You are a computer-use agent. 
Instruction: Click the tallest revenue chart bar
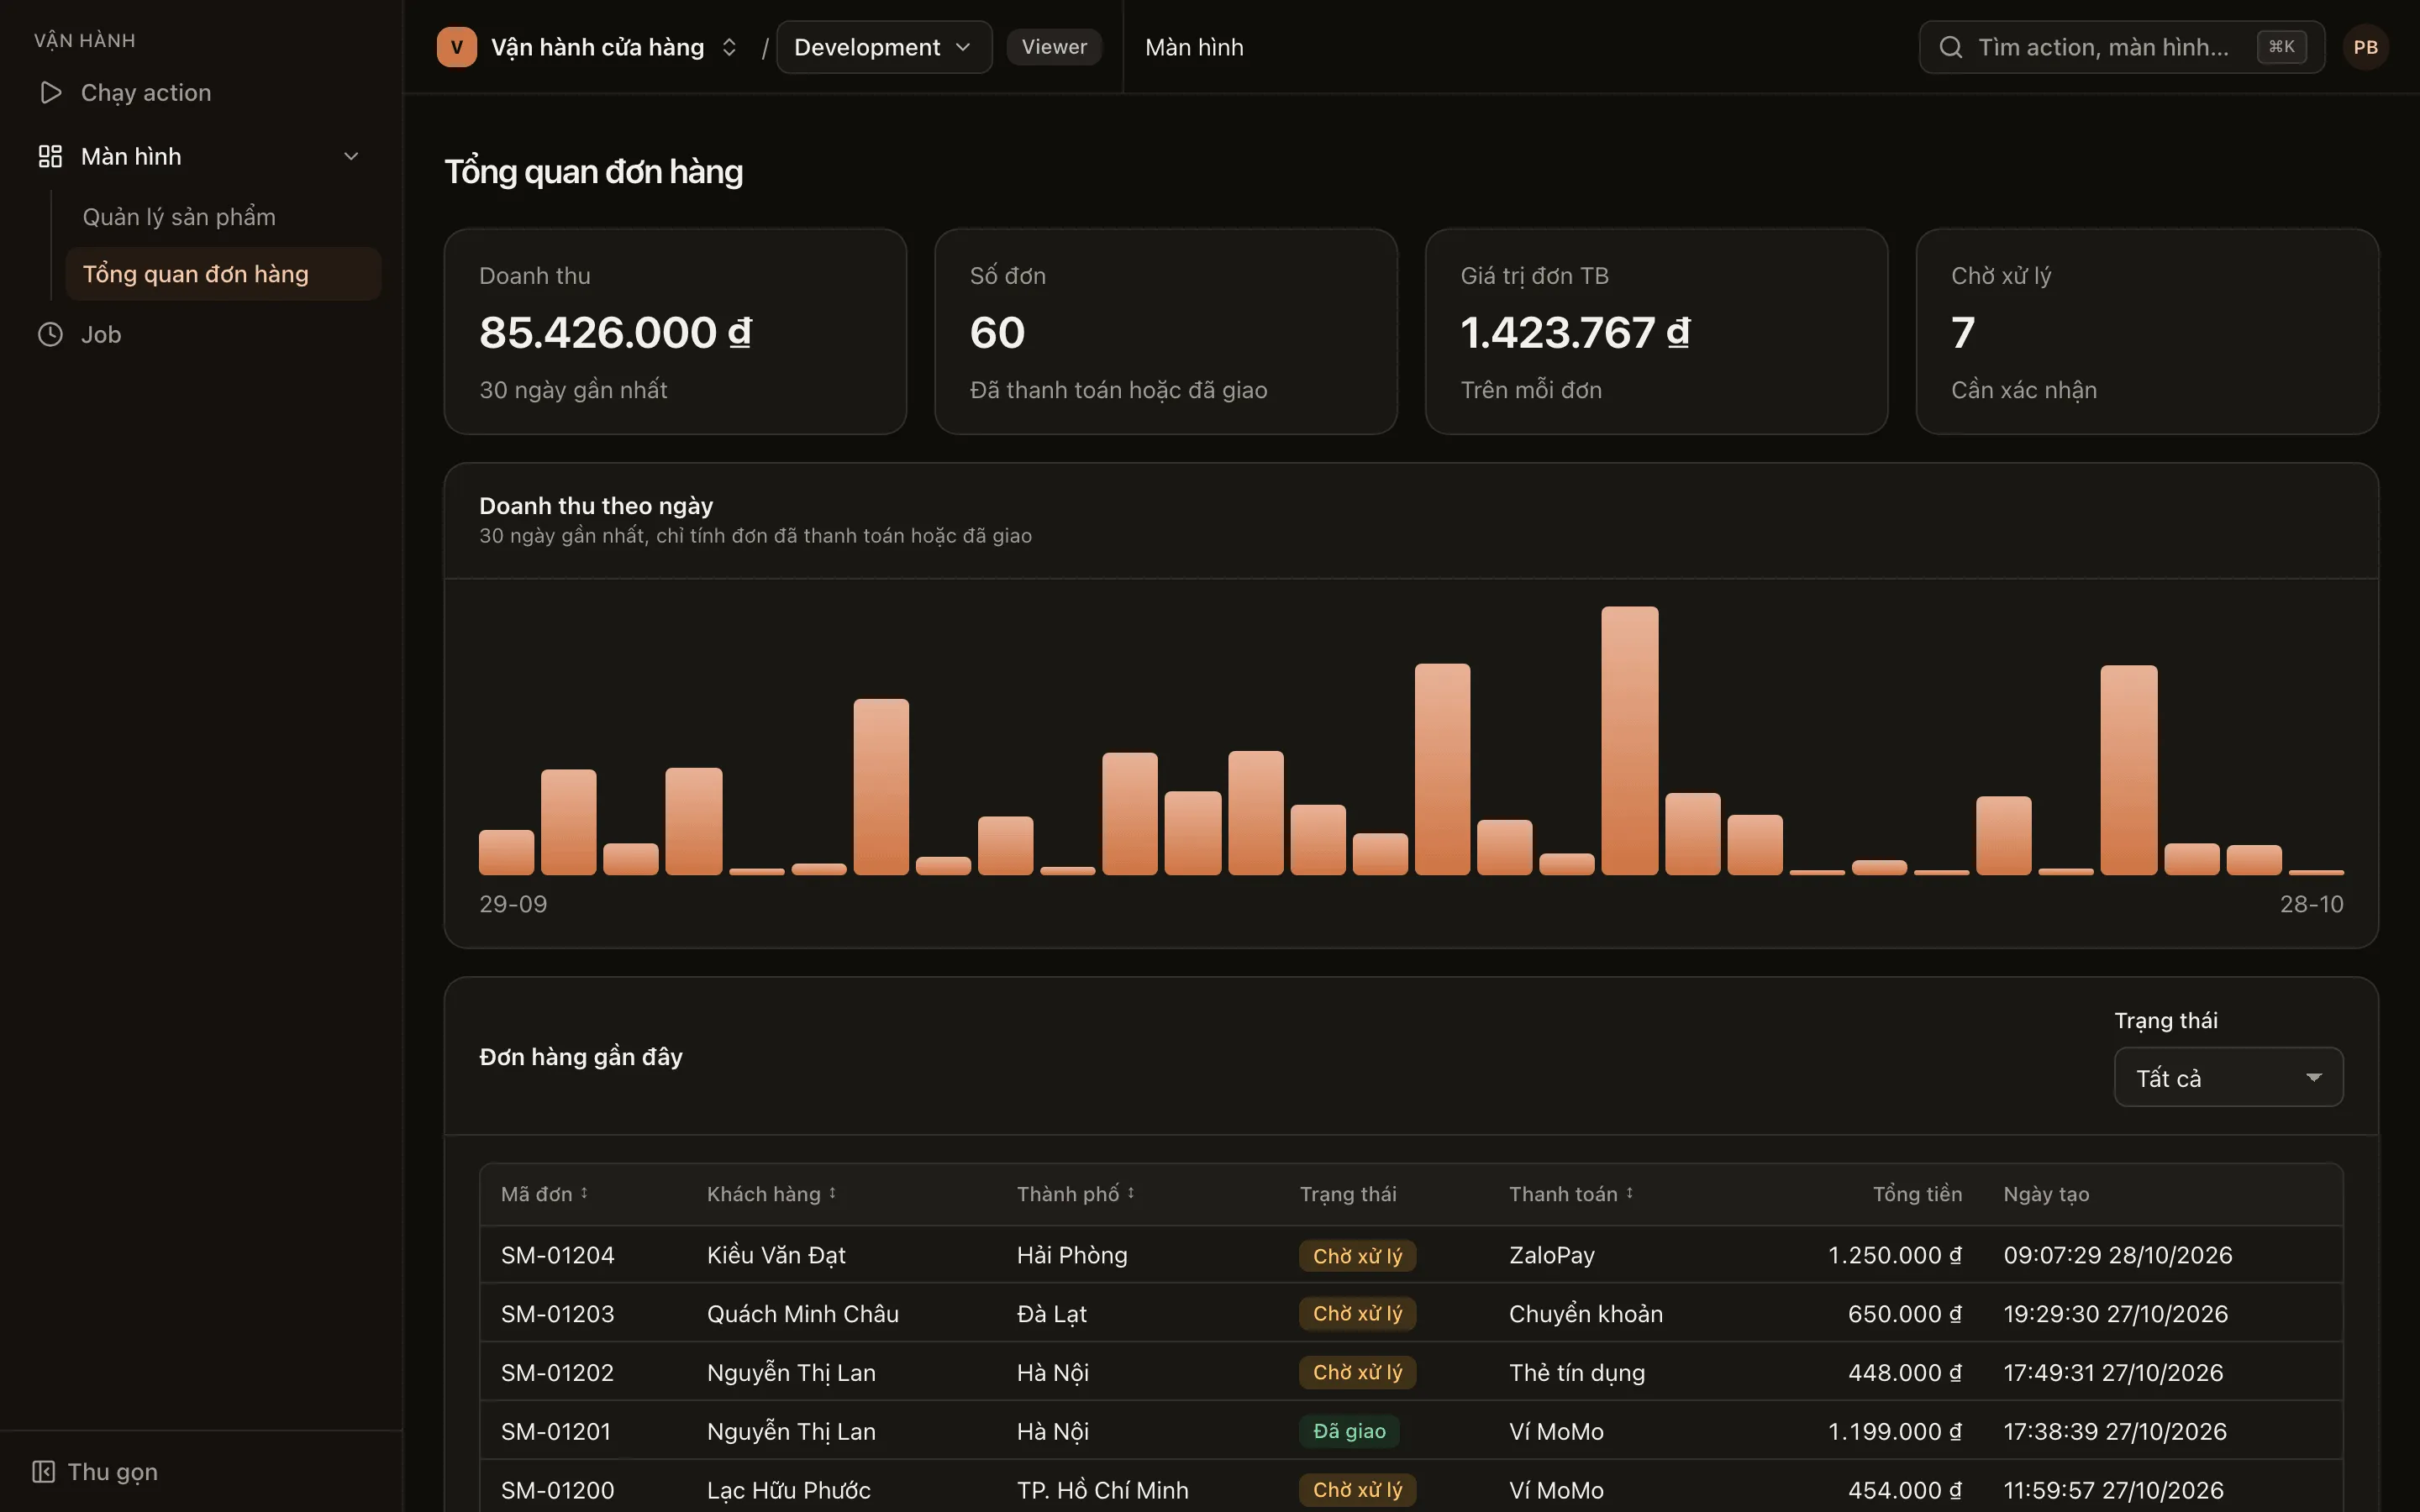tap(1629, 741)
